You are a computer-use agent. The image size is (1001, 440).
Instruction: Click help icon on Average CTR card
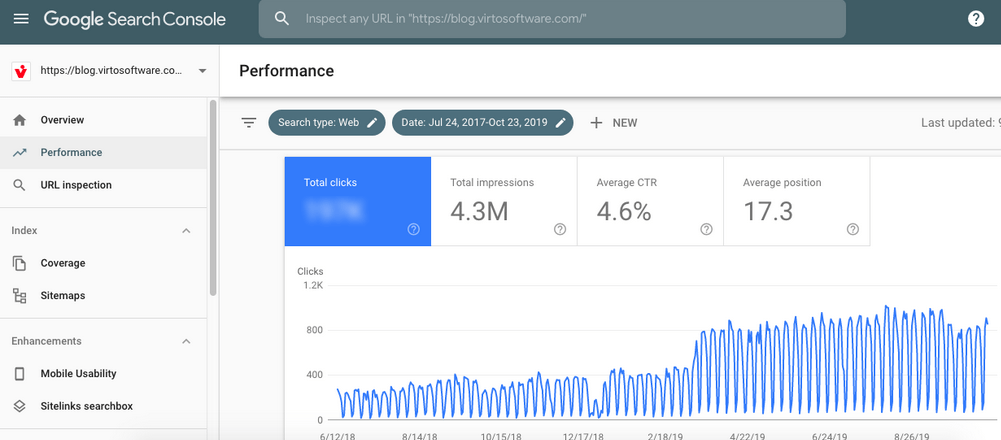[x=706, y=229]
